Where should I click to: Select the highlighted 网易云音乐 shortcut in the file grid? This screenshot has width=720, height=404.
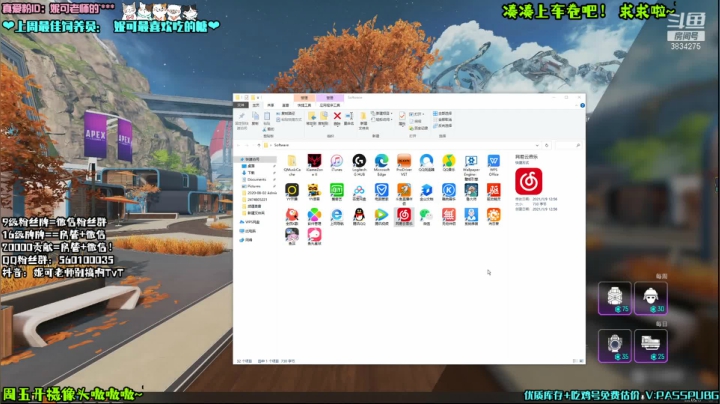404,217
